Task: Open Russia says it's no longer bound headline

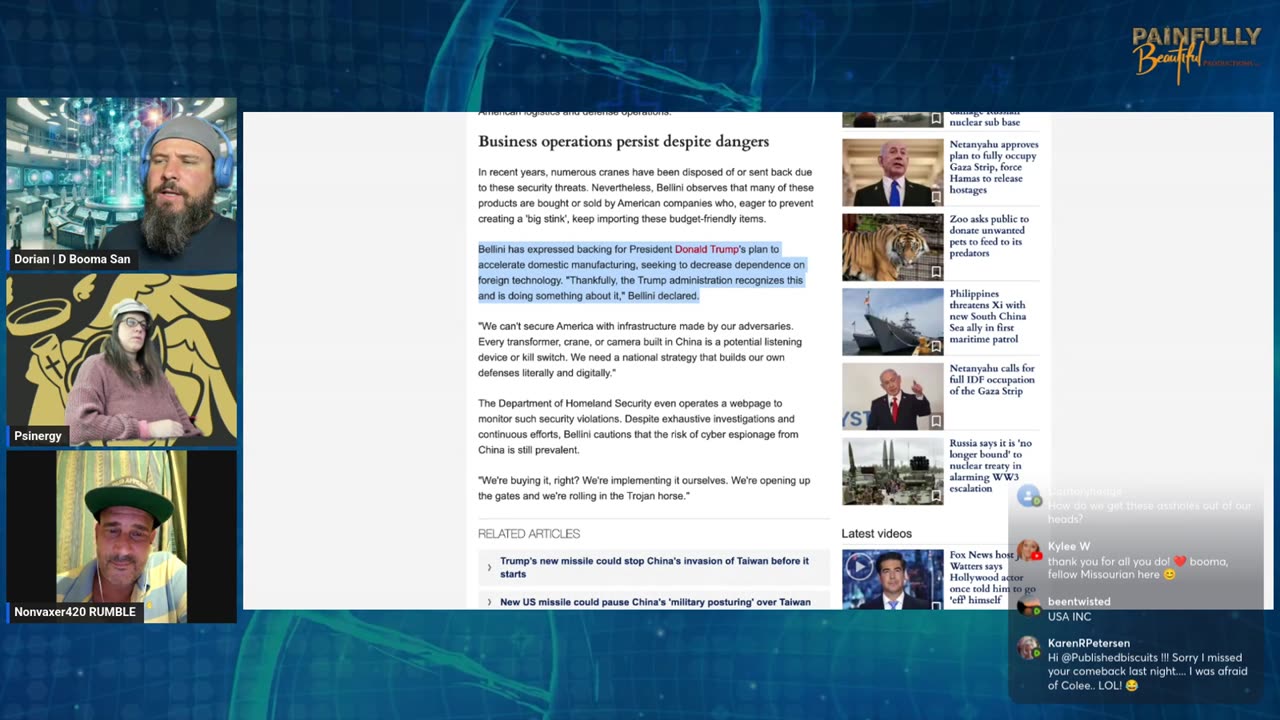Action: (x=991, y=466)
